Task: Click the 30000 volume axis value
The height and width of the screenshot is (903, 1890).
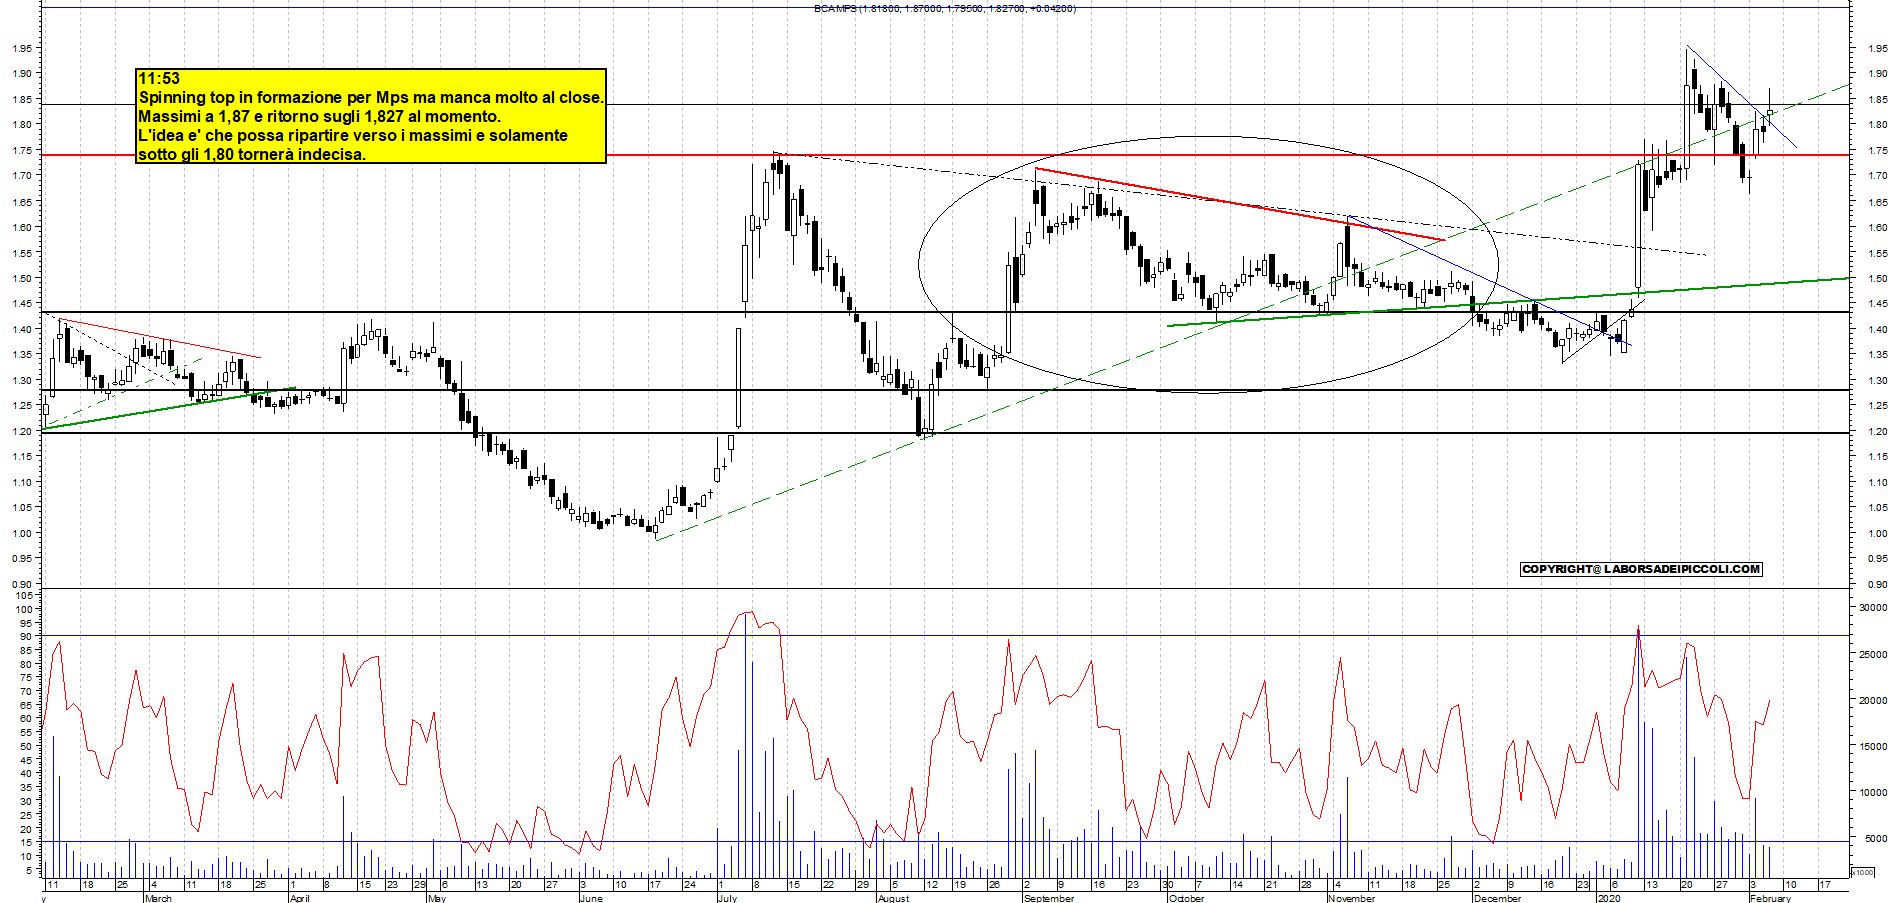Action: pos(1872,608)
